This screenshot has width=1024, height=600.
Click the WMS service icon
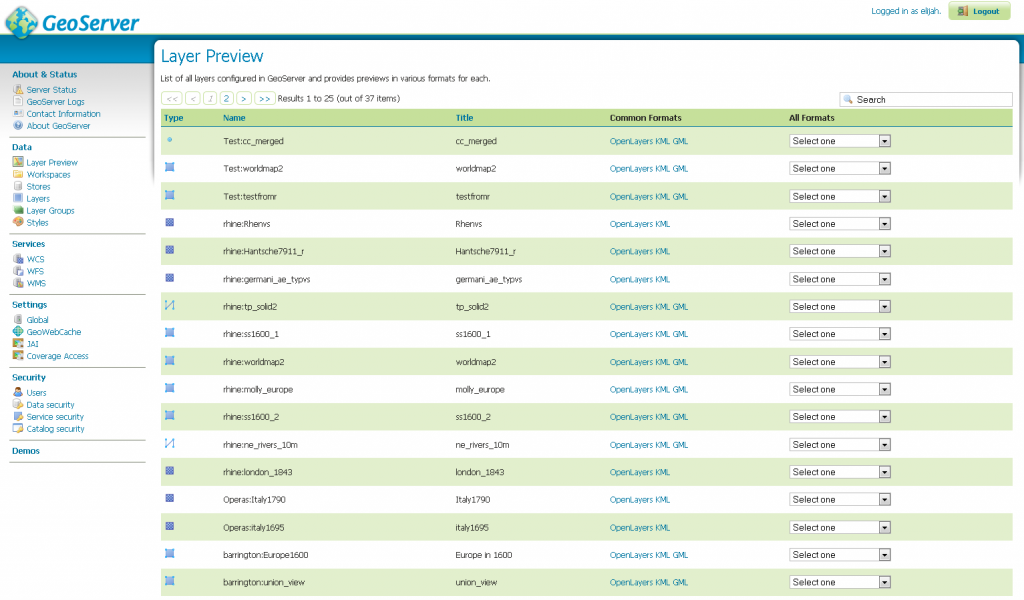[18, 283]
